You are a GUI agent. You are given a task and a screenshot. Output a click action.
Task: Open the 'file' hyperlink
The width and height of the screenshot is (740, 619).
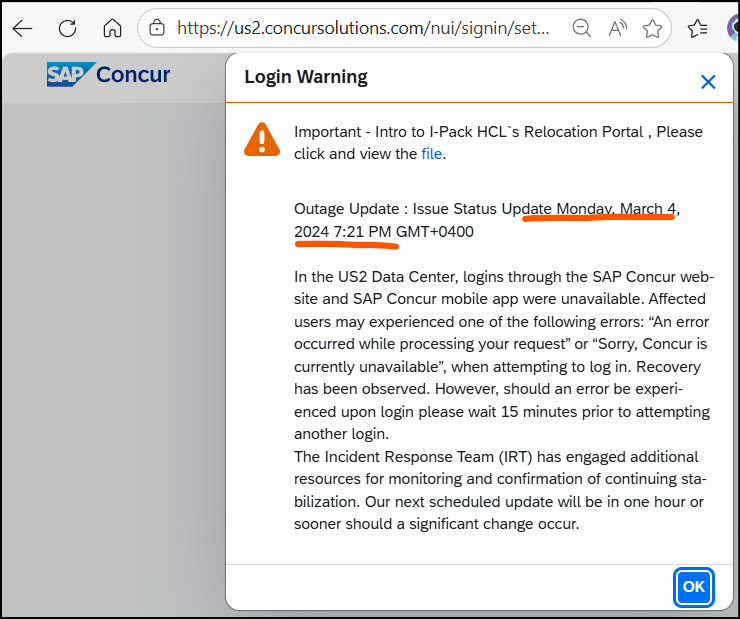click(x=431, y=154)
